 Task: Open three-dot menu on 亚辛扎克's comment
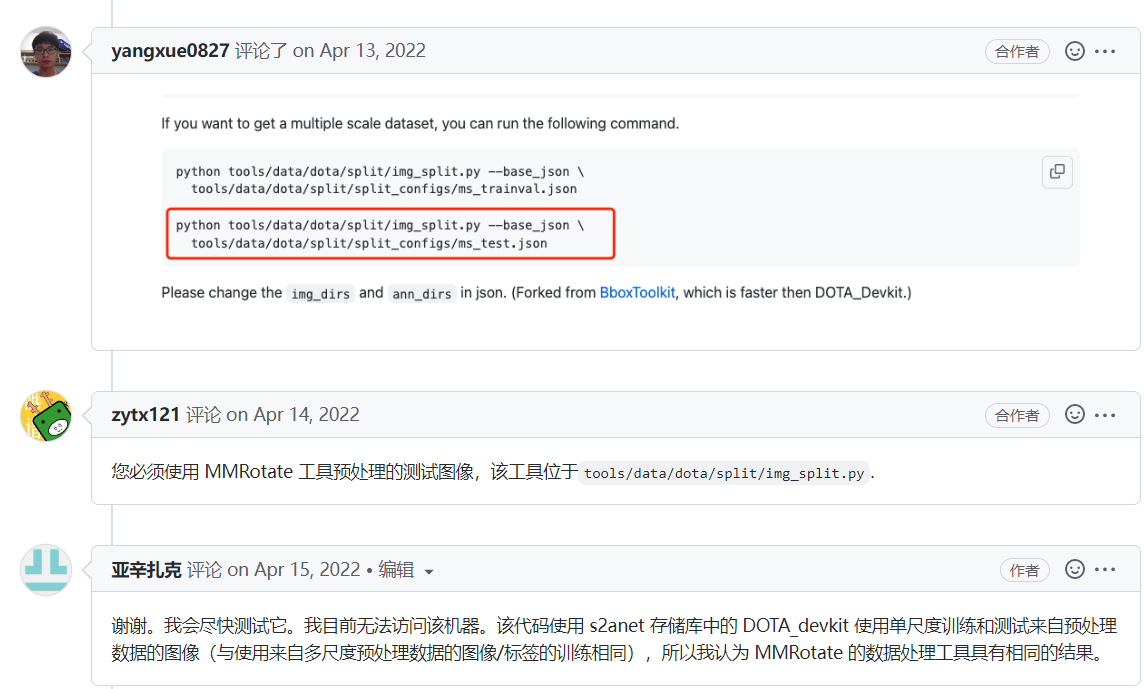point(1105,569)
